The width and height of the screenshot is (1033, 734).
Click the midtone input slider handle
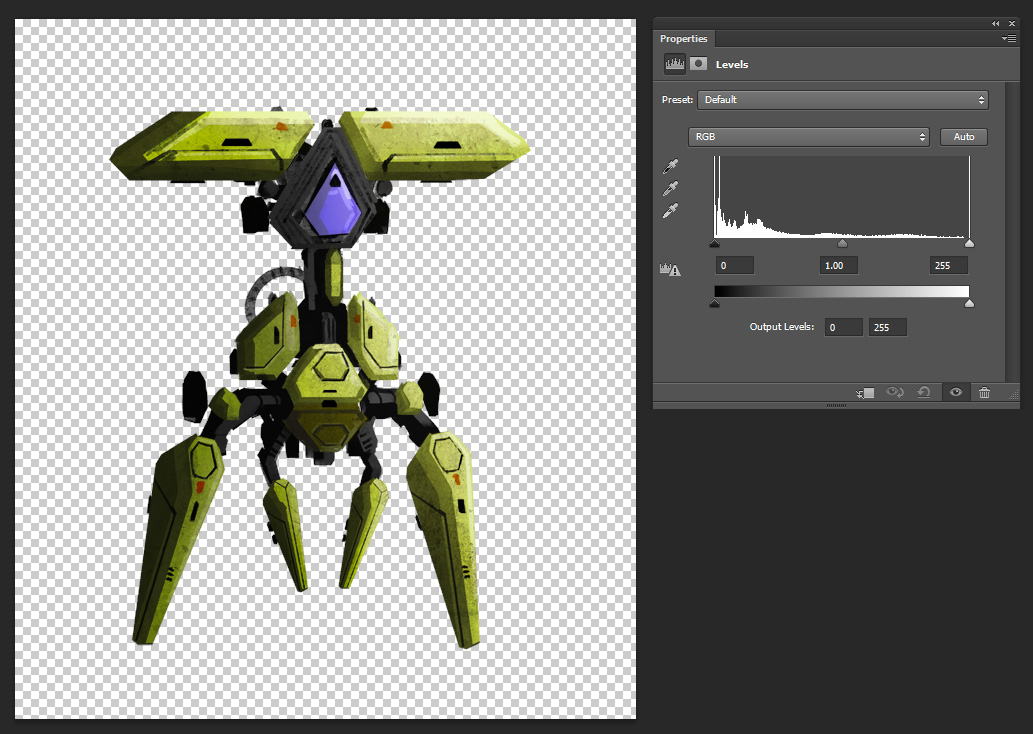[842, 243]
